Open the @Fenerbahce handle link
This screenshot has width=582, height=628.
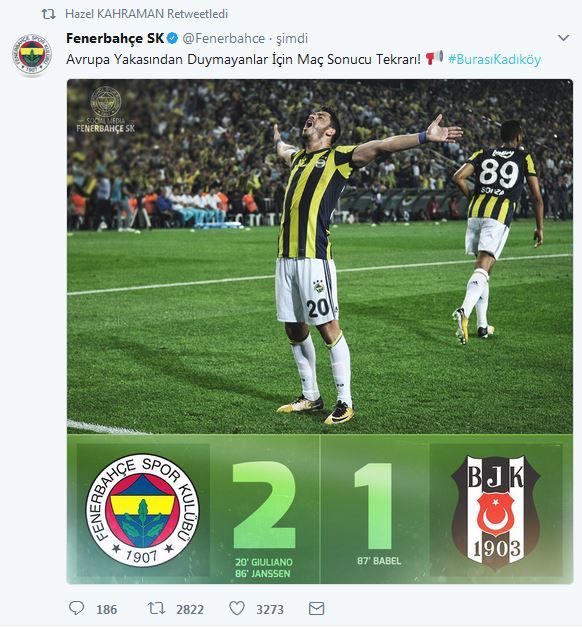pyautogui.click(x=224, y=38)
